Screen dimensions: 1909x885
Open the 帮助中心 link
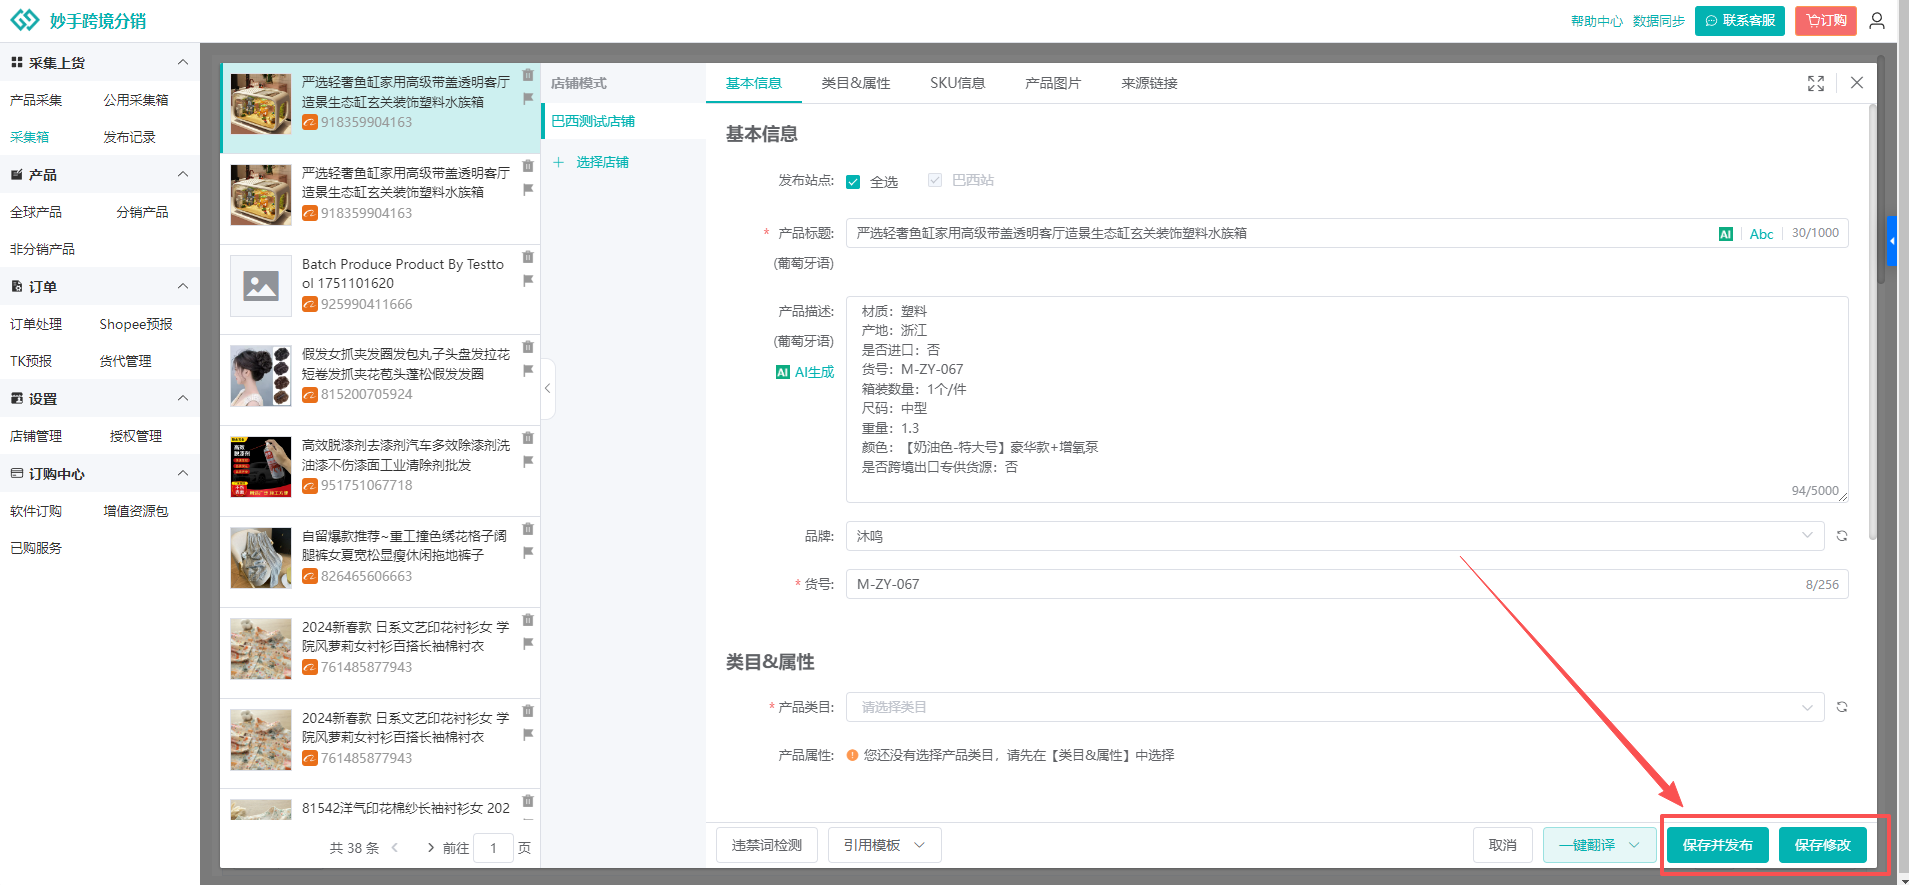click(1597, 21)
